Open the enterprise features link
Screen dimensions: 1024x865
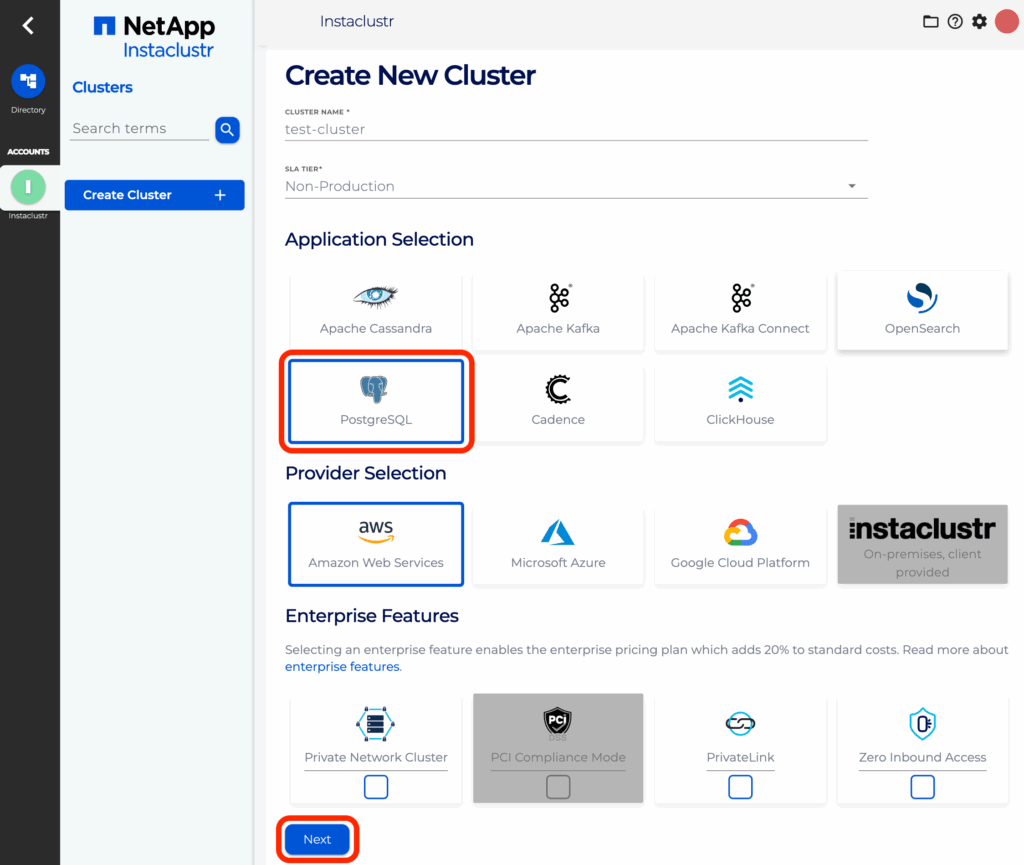[342, 666]
